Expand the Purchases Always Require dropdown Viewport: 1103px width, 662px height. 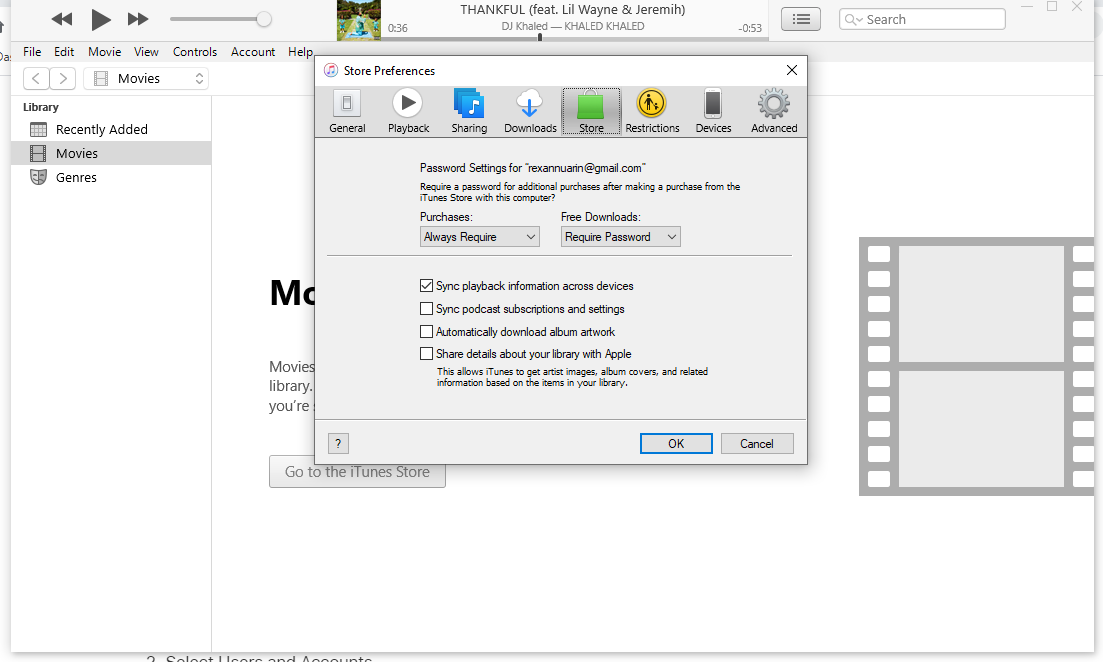point(480,237)
